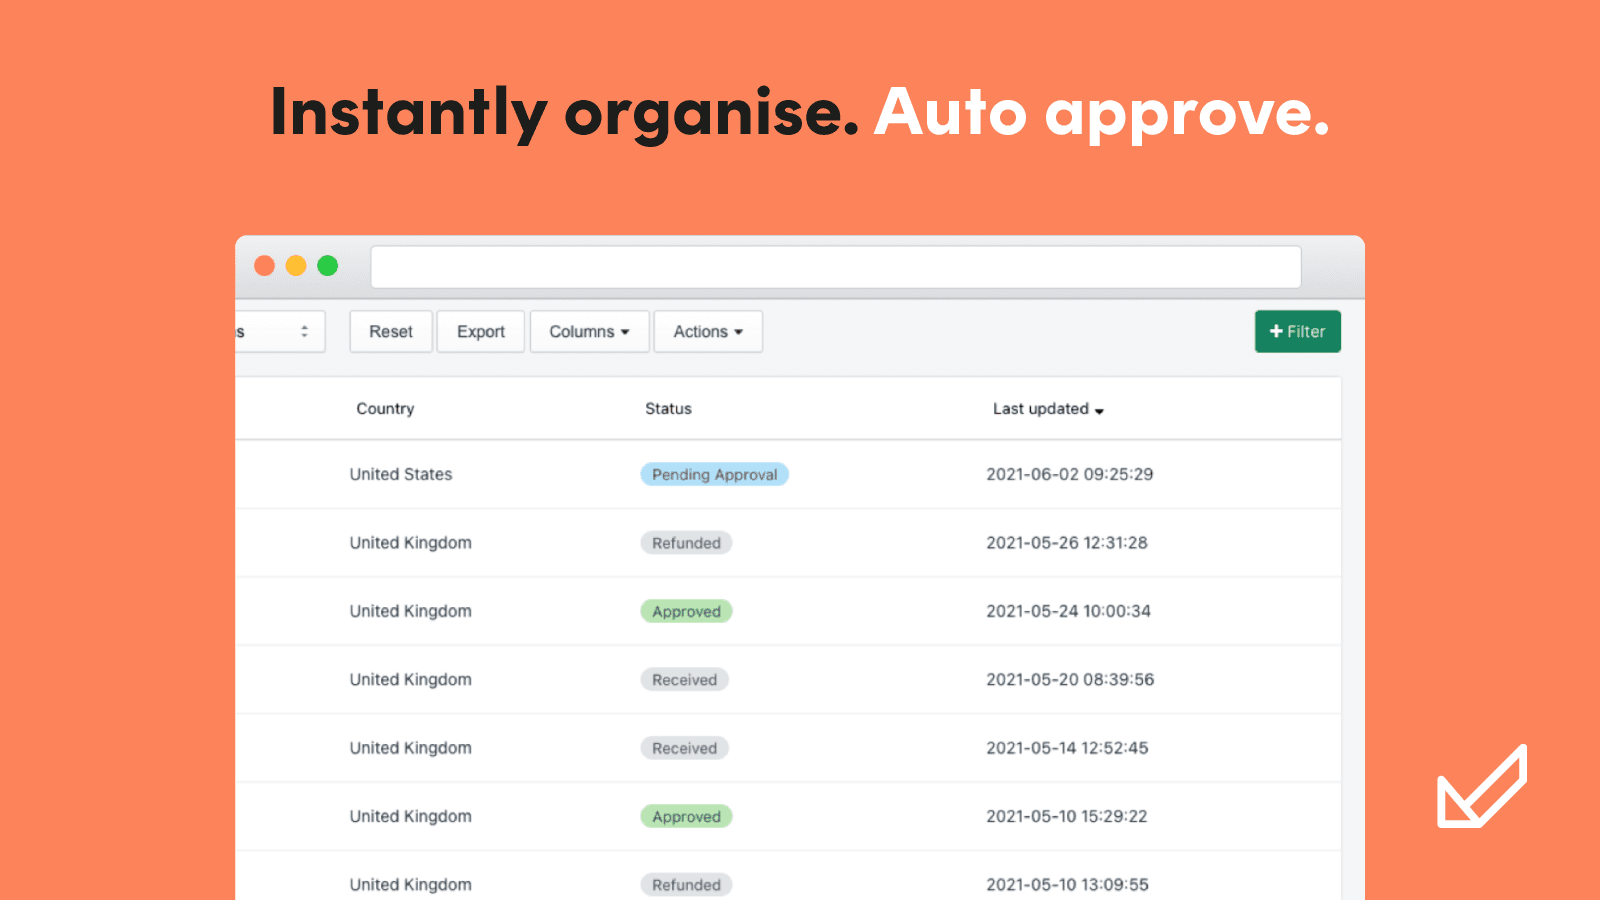
Task: Click the yellow traffic light dot
Action: tap(296, 266)
